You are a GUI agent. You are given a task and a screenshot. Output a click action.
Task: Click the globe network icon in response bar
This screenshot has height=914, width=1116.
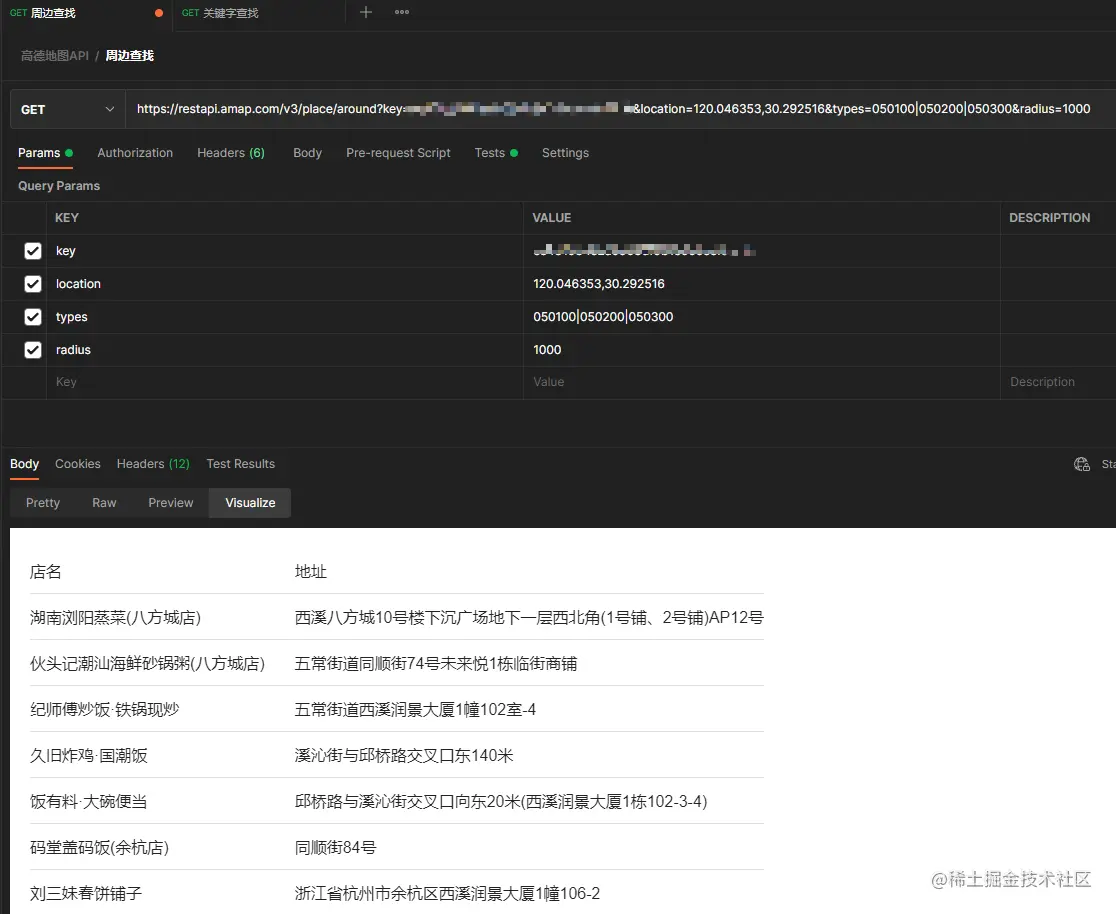click(1082, 464)
